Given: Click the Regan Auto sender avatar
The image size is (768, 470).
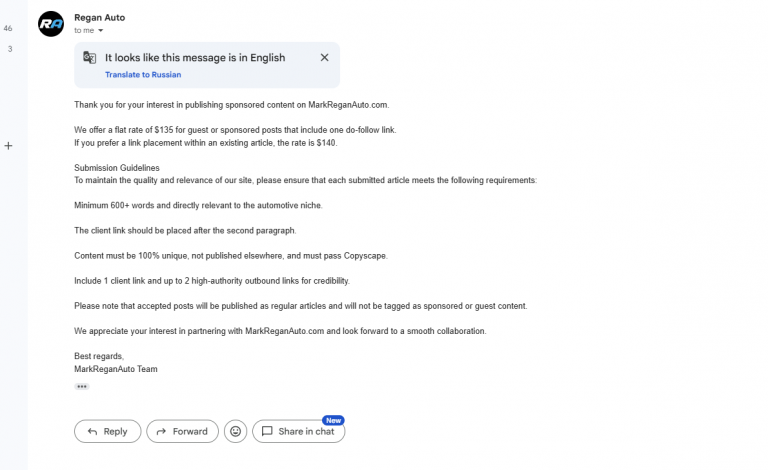Looking at the screenshot, I should (51, 24).
